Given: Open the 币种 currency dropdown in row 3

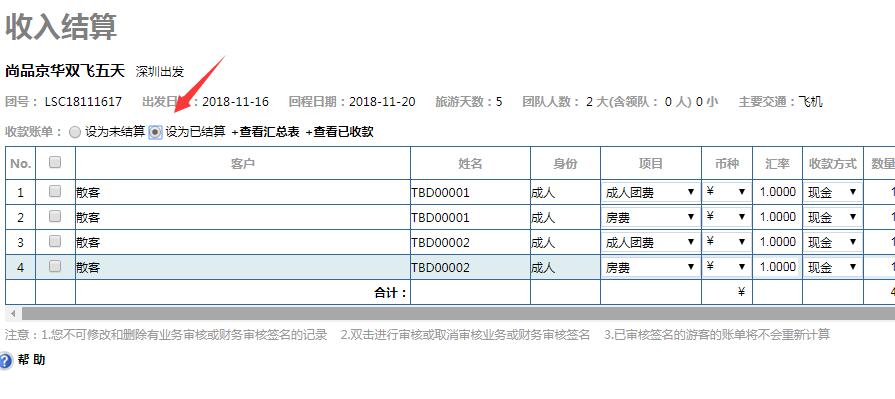Looking at the screenshot, I should pyautogui.click(x=726, y=242).
